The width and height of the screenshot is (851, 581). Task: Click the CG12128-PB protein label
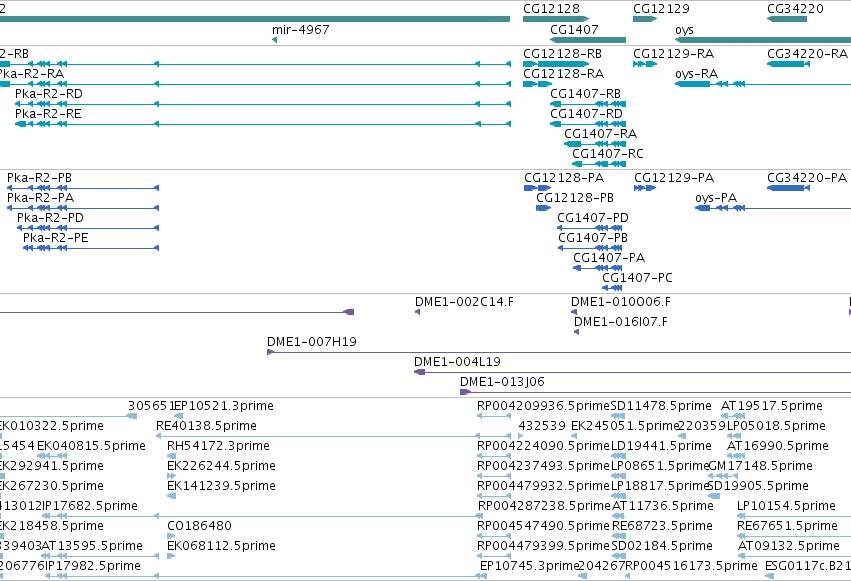[575, 198]
